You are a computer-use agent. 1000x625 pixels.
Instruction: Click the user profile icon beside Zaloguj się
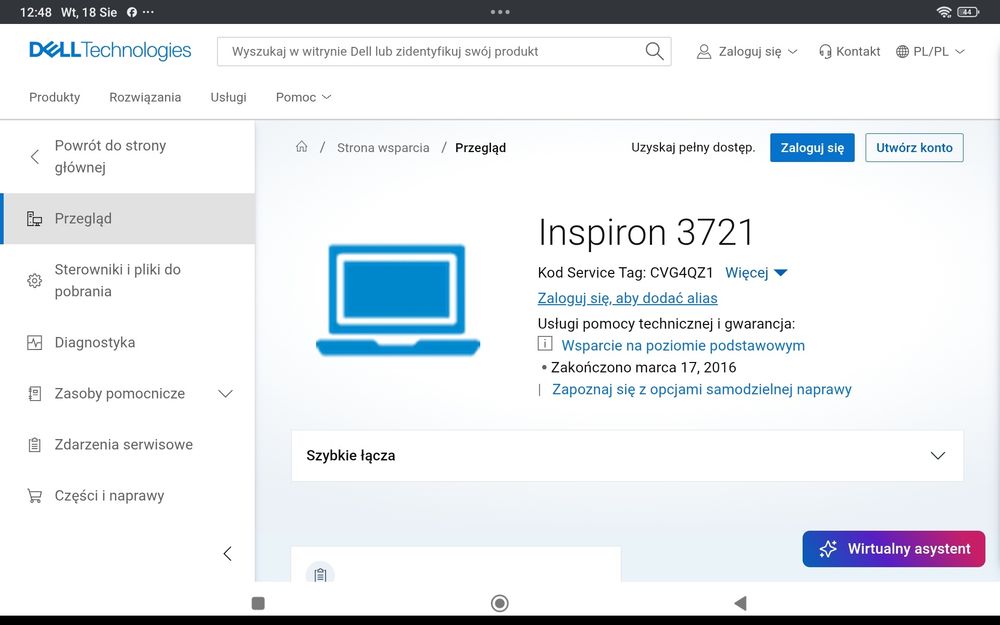point(703,52)
